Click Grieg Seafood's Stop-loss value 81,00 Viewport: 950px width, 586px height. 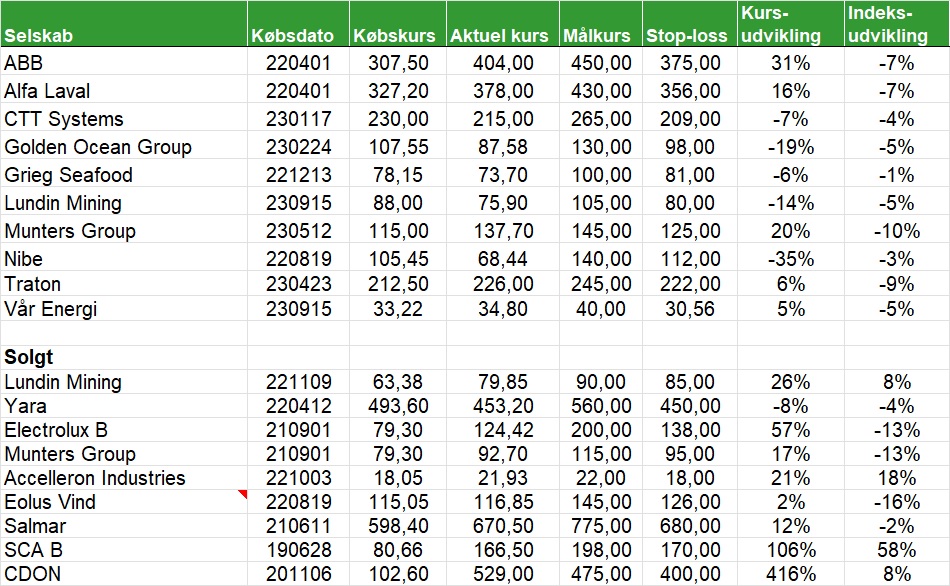[x=689, y=175]
